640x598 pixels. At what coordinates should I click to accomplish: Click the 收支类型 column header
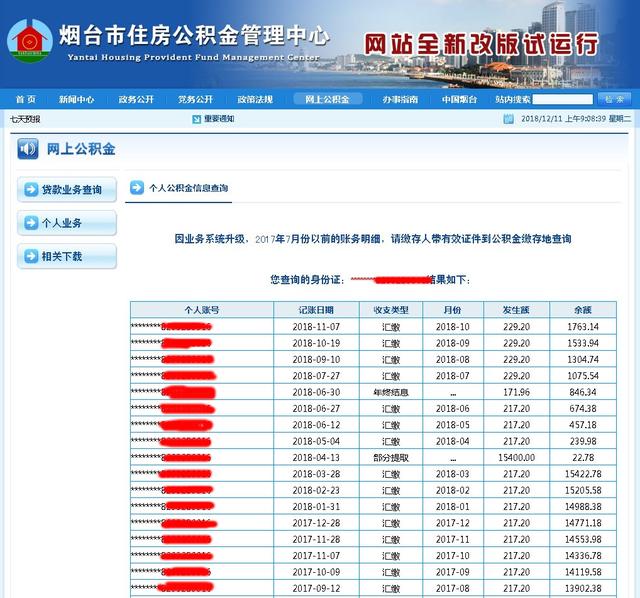point(391,310)
